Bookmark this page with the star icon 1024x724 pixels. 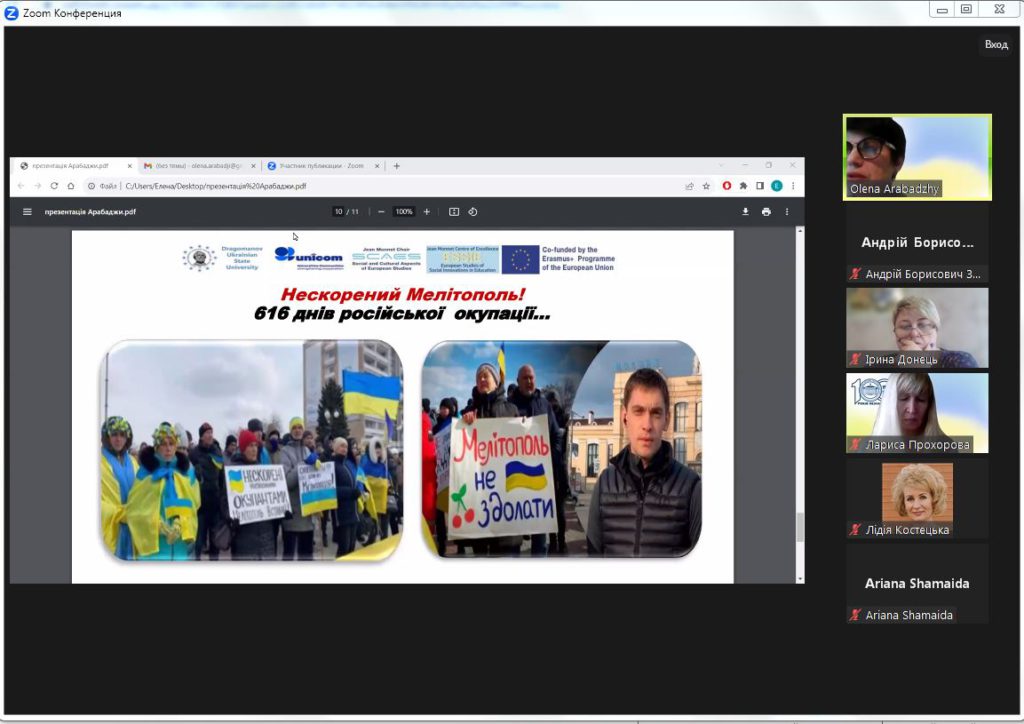coord(706,186)
